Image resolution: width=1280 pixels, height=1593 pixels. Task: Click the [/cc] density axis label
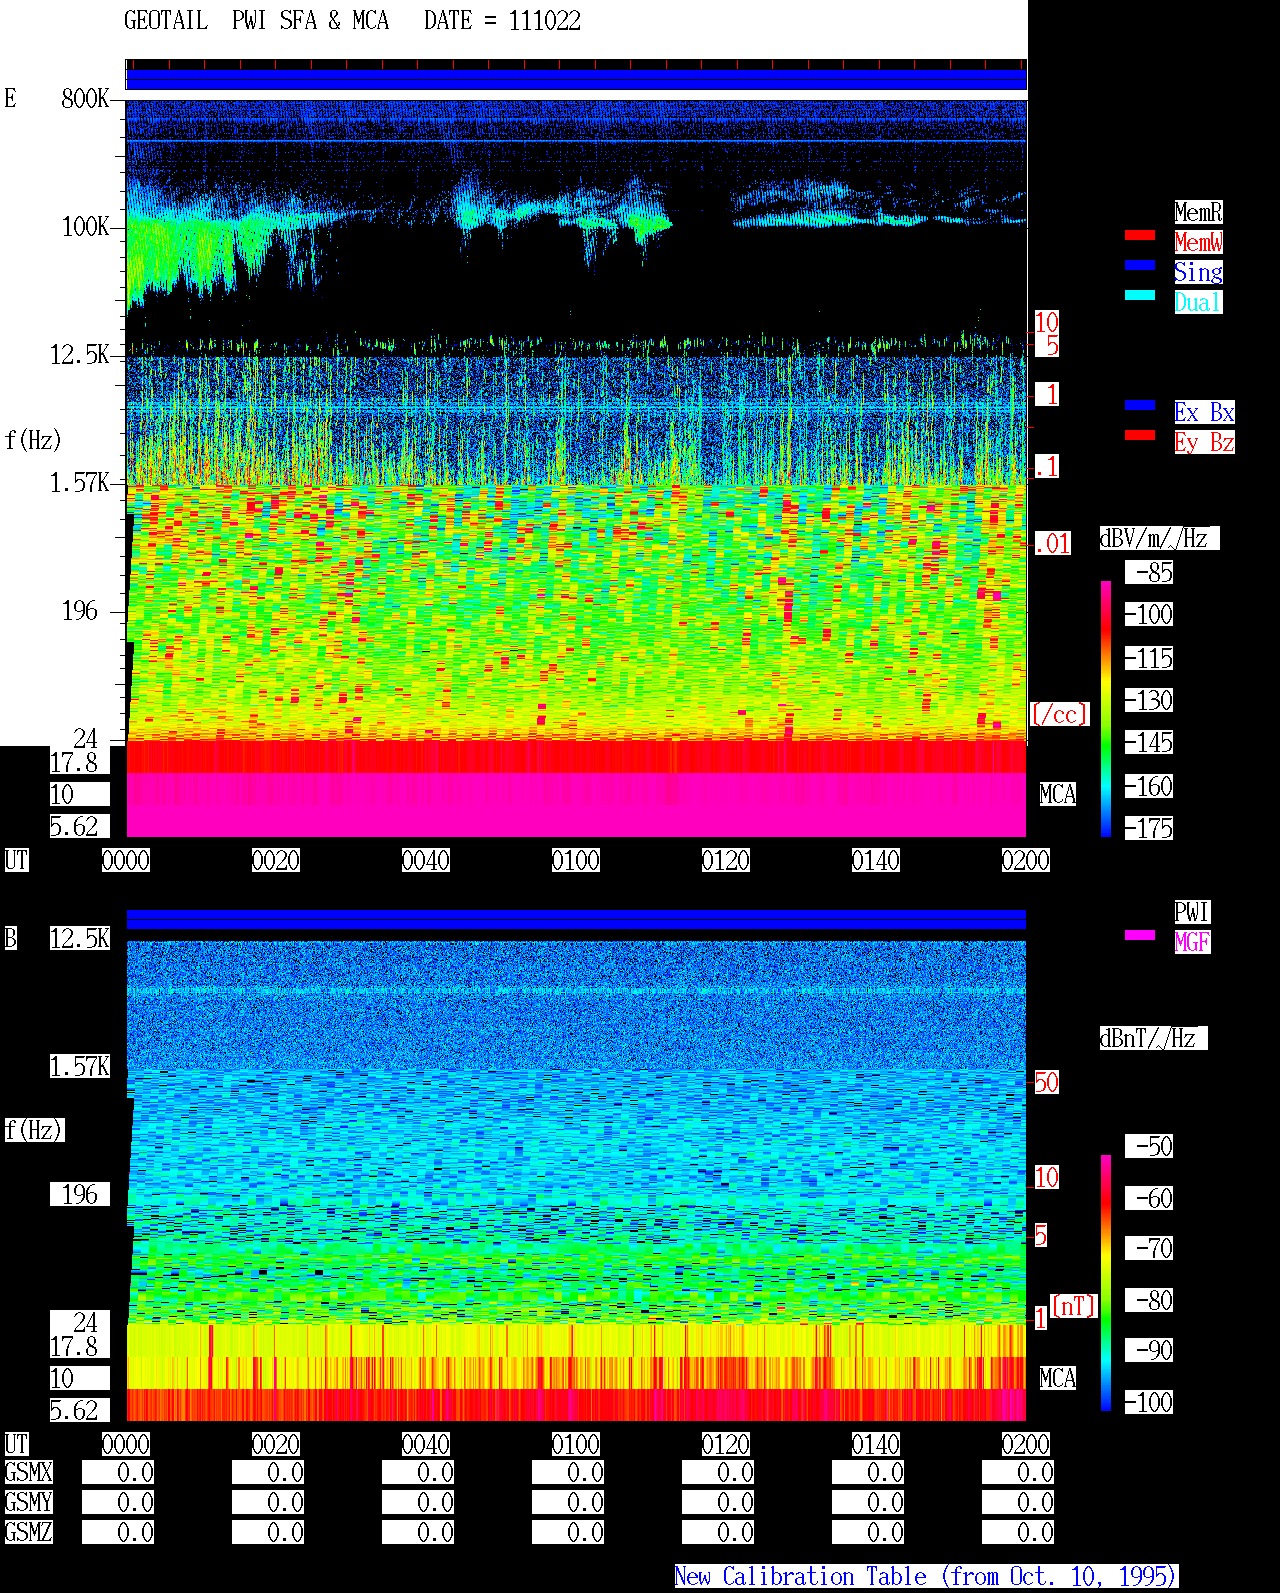1059,714
